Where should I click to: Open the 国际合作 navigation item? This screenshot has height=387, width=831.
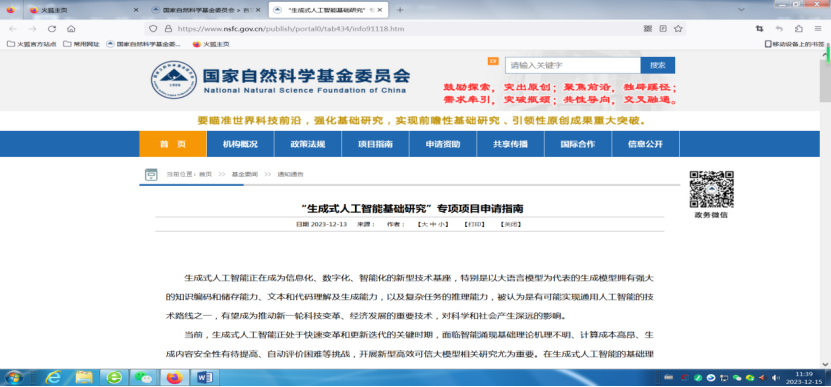(x=578, y=144)
